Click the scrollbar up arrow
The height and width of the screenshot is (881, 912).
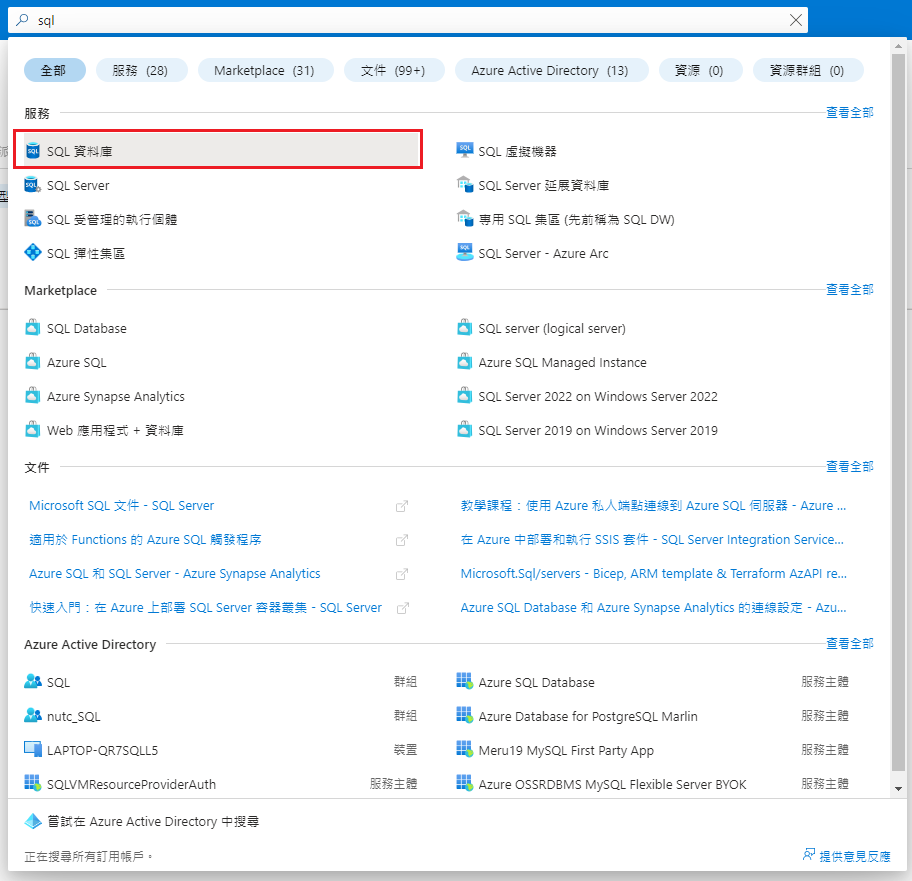(x=899, y=45)
